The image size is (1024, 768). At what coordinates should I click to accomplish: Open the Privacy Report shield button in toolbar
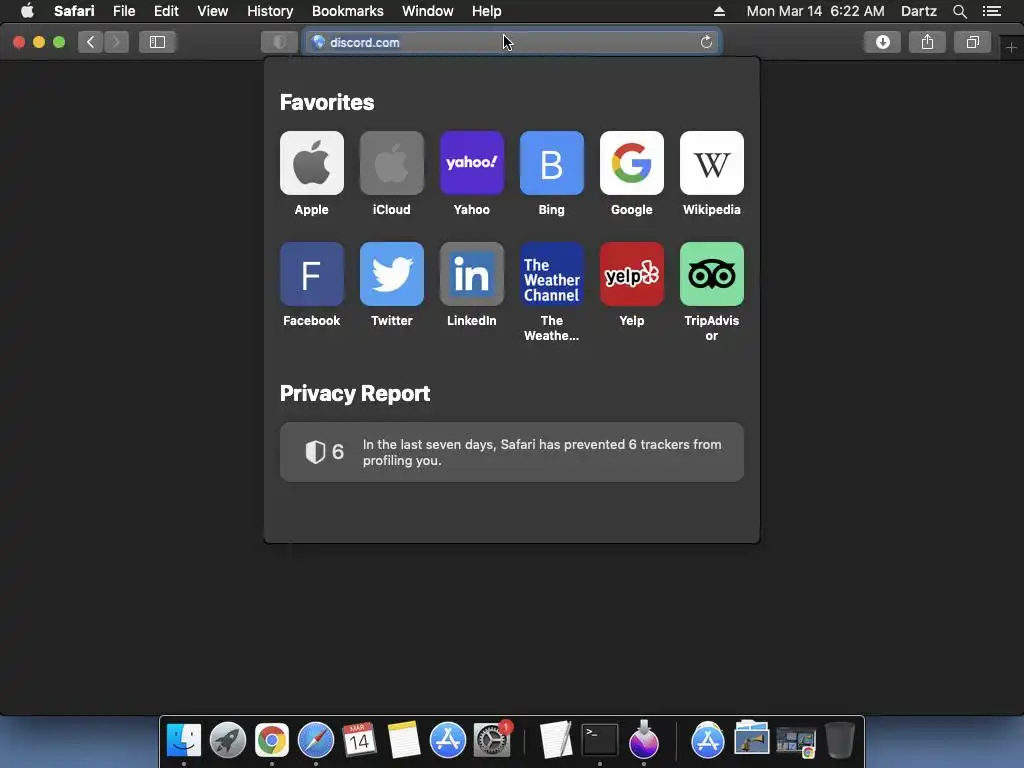tap(280, 42)
